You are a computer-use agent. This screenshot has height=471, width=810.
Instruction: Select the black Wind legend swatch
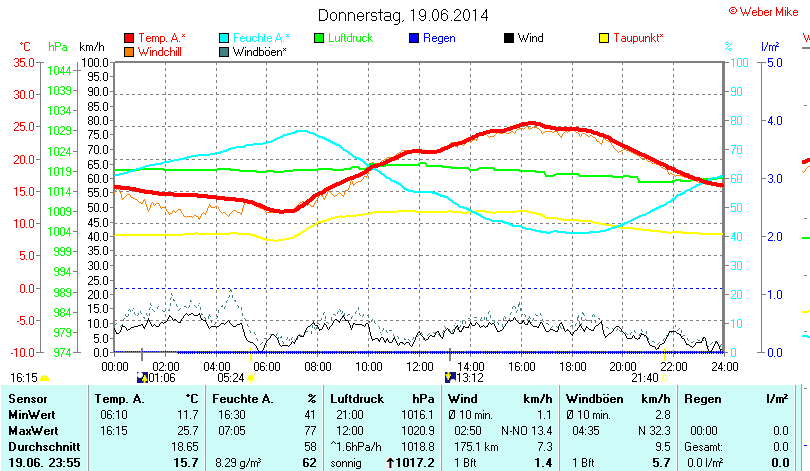tap(510, 38)
